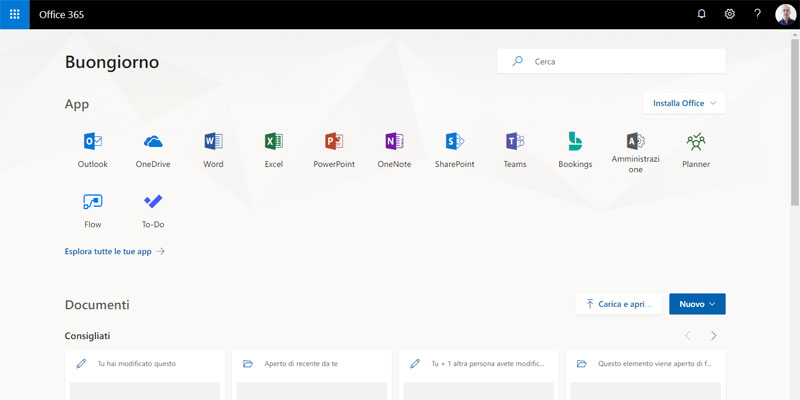Show next recommended documents with right arrow
Viewport: 800px width, 400px height.
(713, 336)
